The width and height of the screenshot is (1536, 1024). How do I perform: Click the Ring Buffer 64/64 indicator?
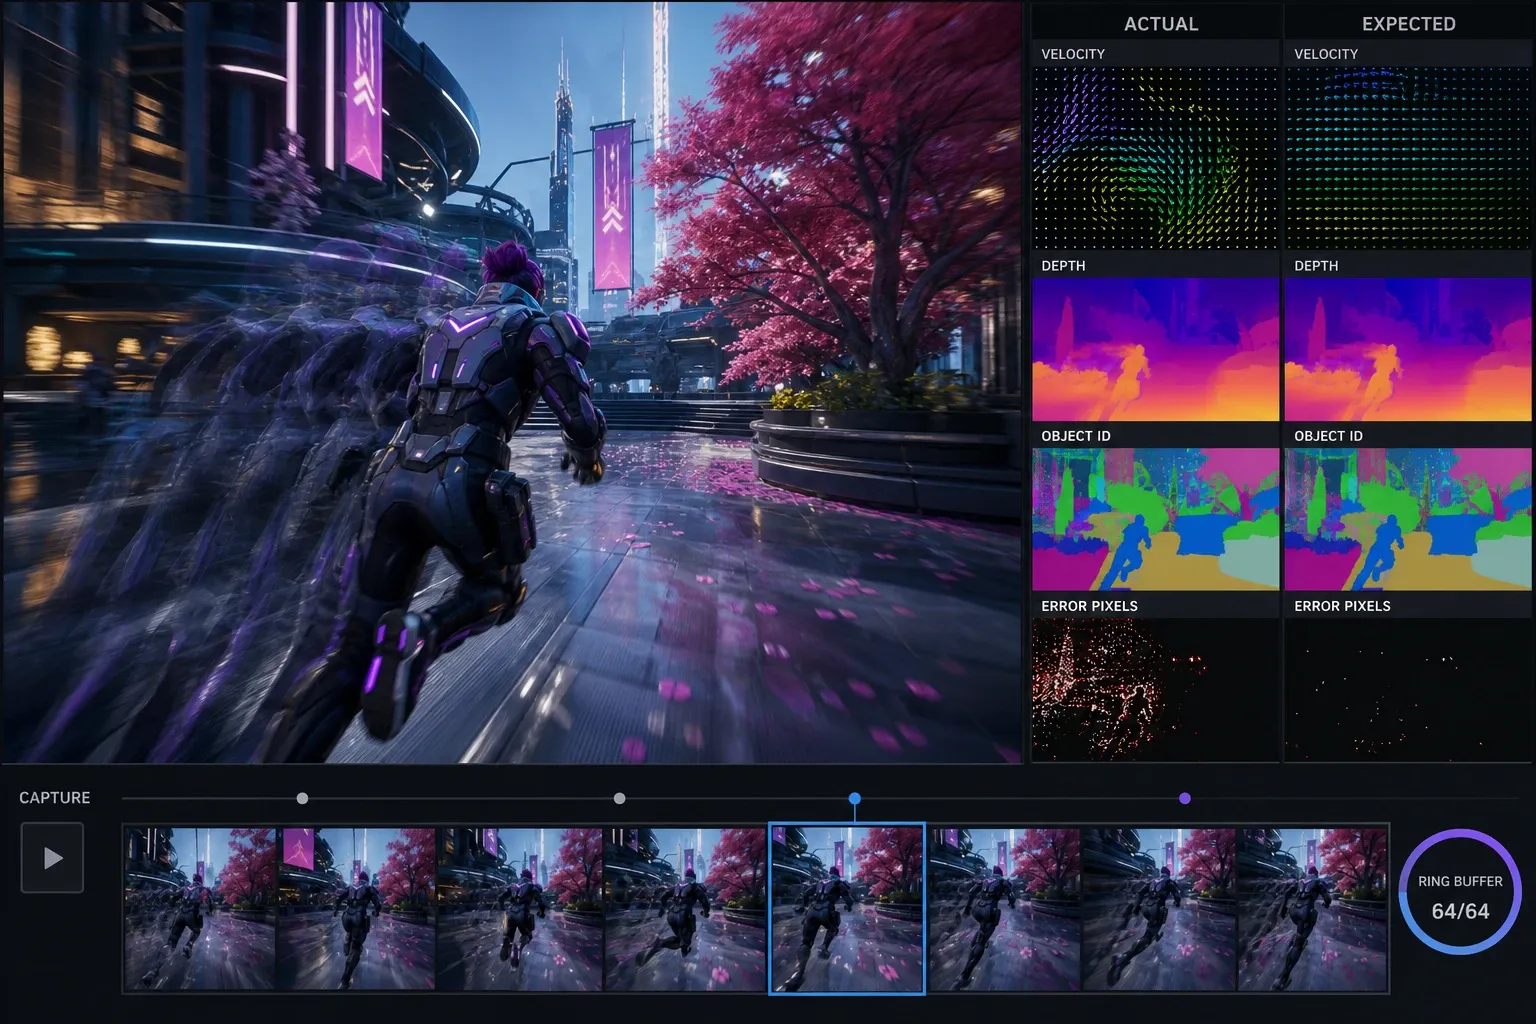[1460, 890]
